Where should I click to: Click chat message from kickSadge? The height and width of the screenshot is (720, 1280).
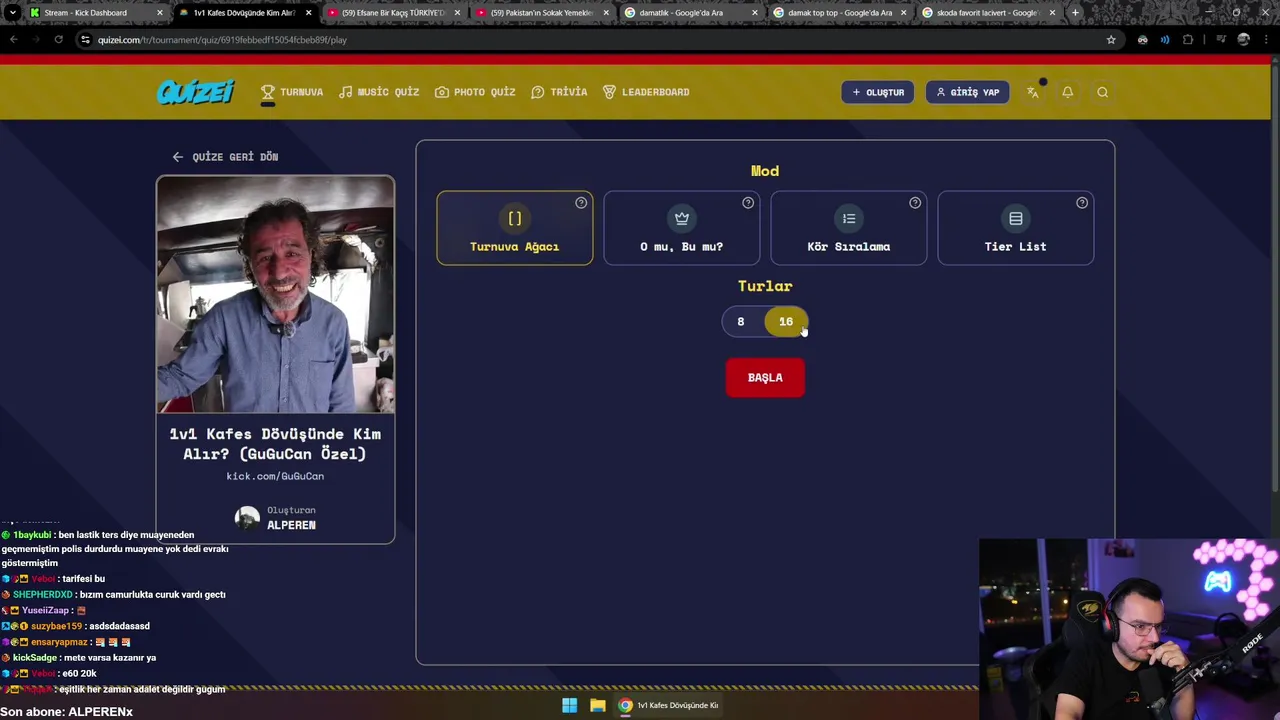click(x=79, y=658)
